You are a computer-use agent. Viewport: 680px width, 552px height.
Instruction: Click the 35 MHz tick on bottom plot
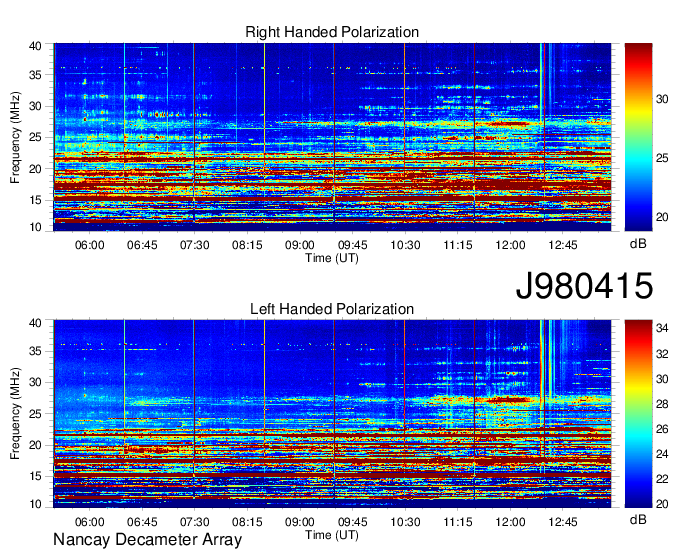coord(35,351)
